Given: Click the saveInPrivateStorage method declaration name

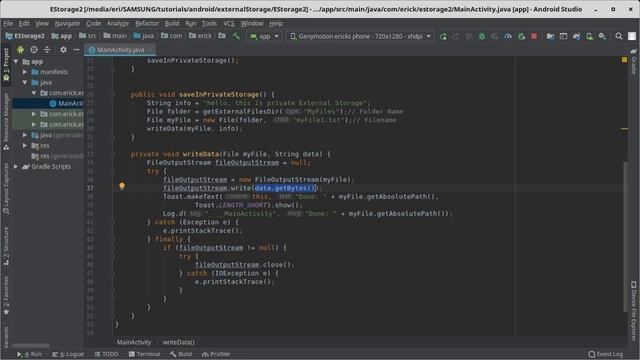Looking at the screenshot, I should (x=219, y=94).
